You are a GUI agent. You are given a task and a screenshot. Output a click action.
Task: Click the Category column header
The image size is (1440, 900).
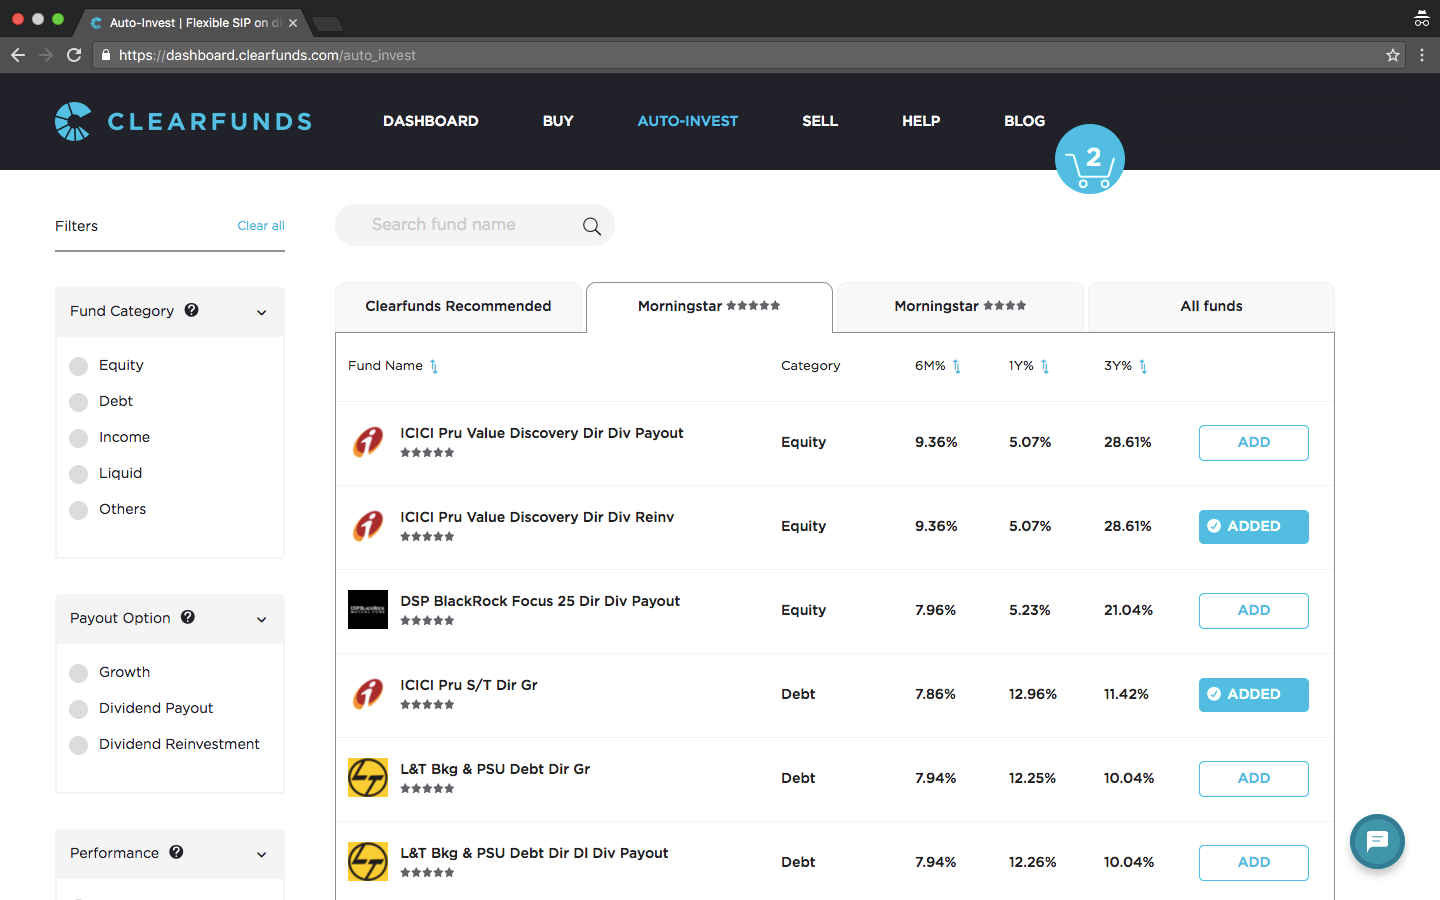811,366
